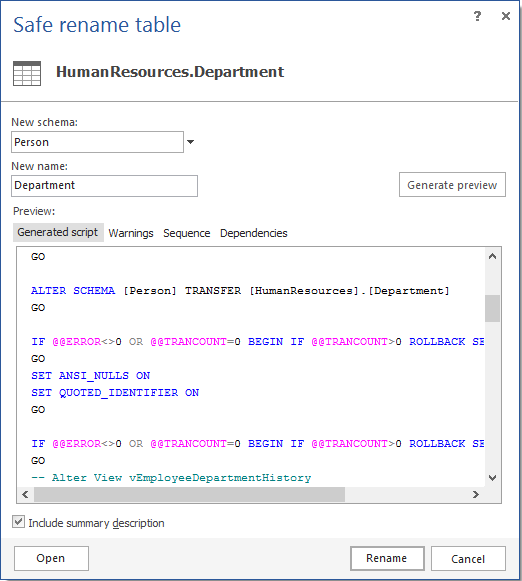This screenshot has height=581, width=522.
Task: Click the scroll up arrow in preview
Action: (x=492, y=256)
